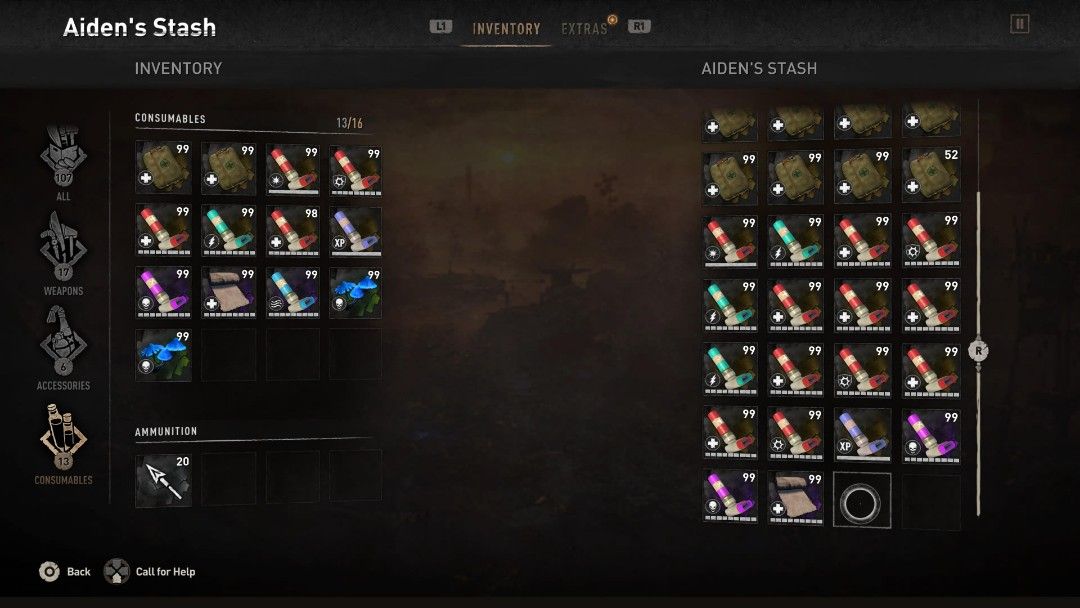
Task: Select the purple XP booster in inventory
Action: (355, 231)
